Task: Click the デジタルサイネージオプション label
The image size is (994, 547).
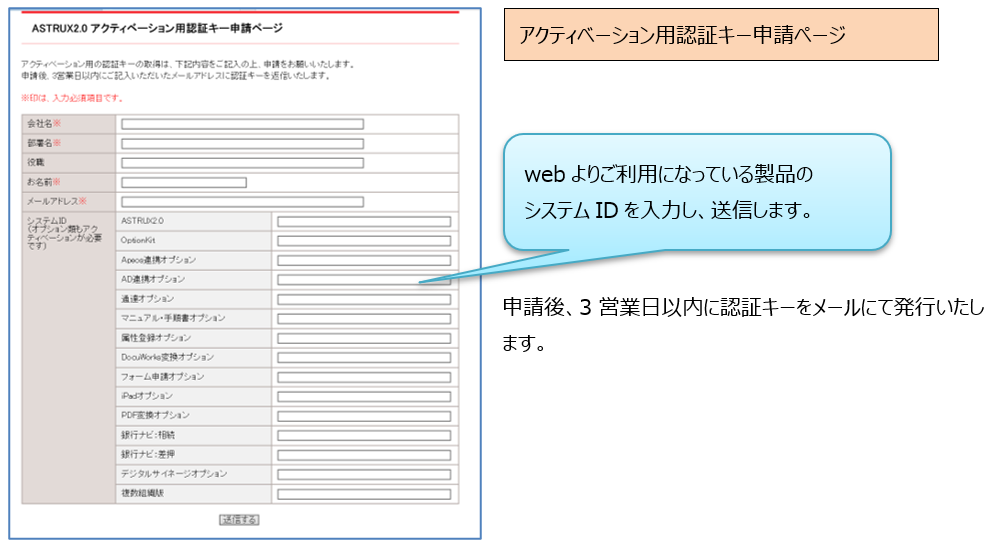Action: [174, 473]
